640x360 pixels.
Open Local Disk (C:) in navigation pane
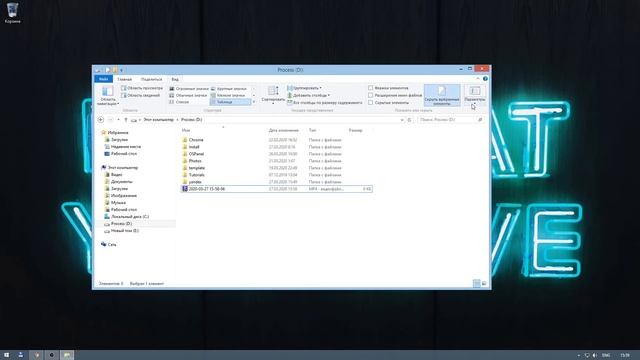pyautogui.click(x=129, y=216)
